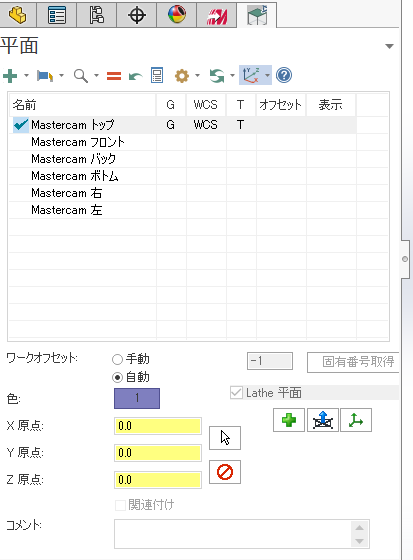This screenshot has width=413, height=560.
Task: Toggle the Lathe 平面 checkbox
Action: click(x=236, y=393)
